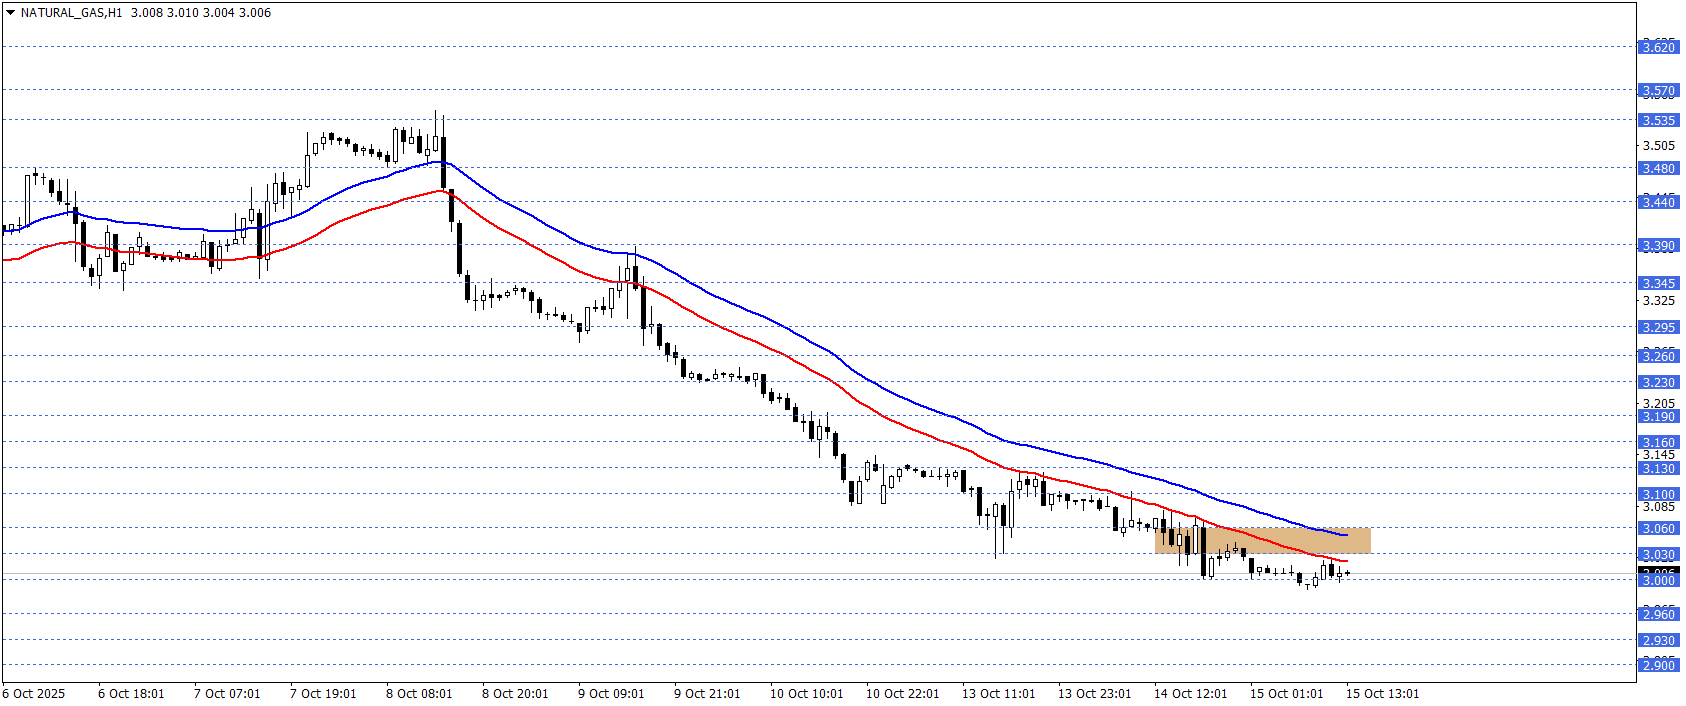Click the 3.130 price level label

click(x=1659, y=469)
